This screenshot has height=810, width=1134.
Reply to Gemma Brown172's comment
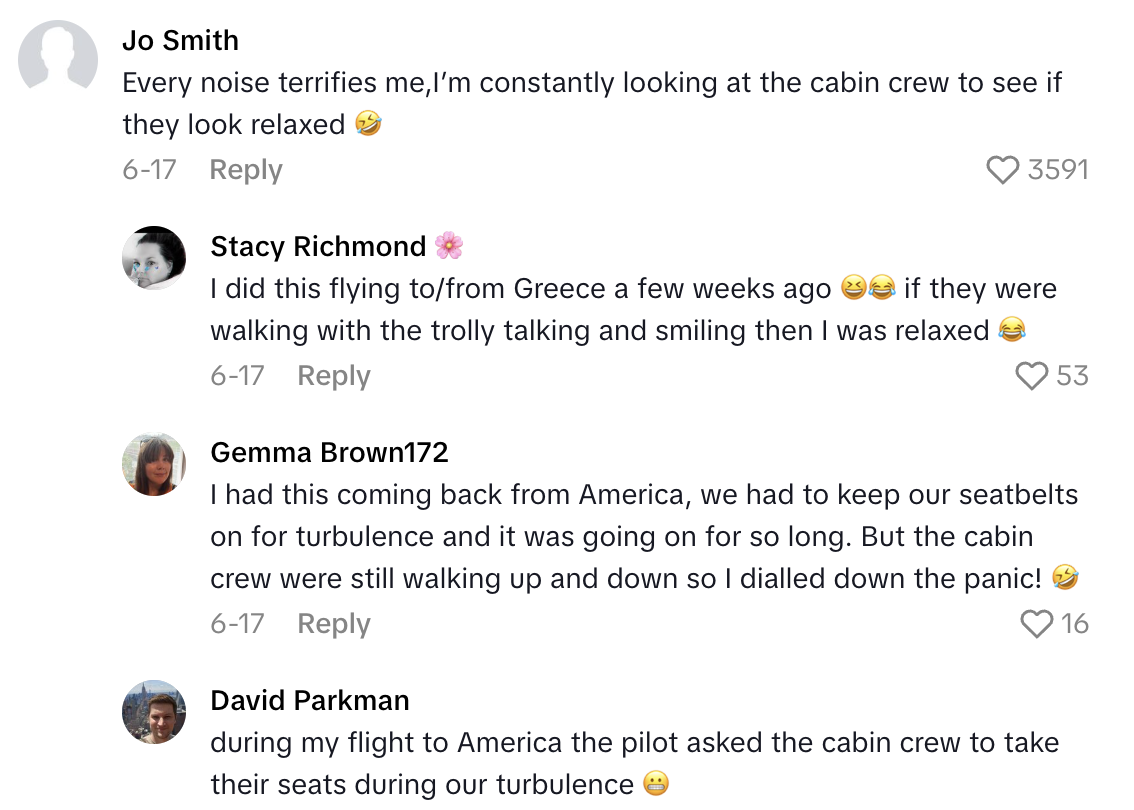(x=334, y=624)
